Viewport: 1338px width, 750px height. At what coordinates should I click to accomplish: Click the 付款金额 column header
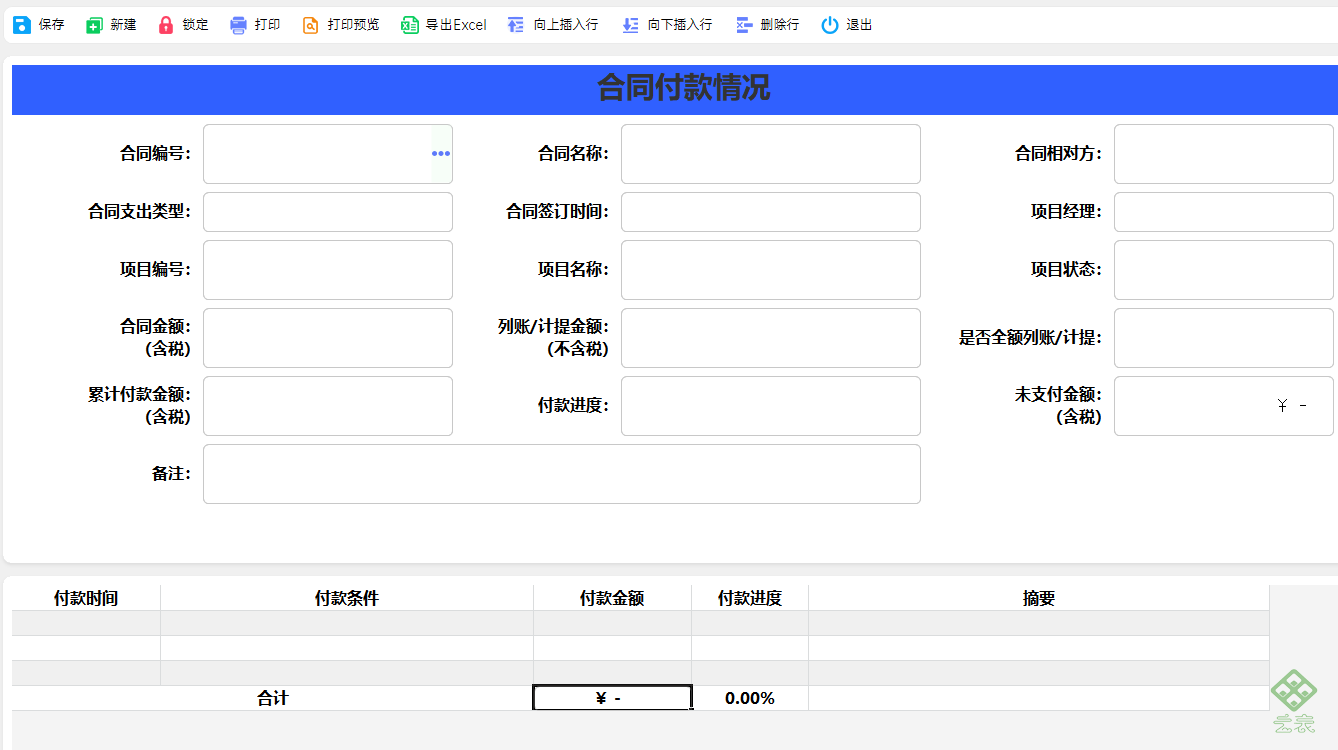(612, 598)
